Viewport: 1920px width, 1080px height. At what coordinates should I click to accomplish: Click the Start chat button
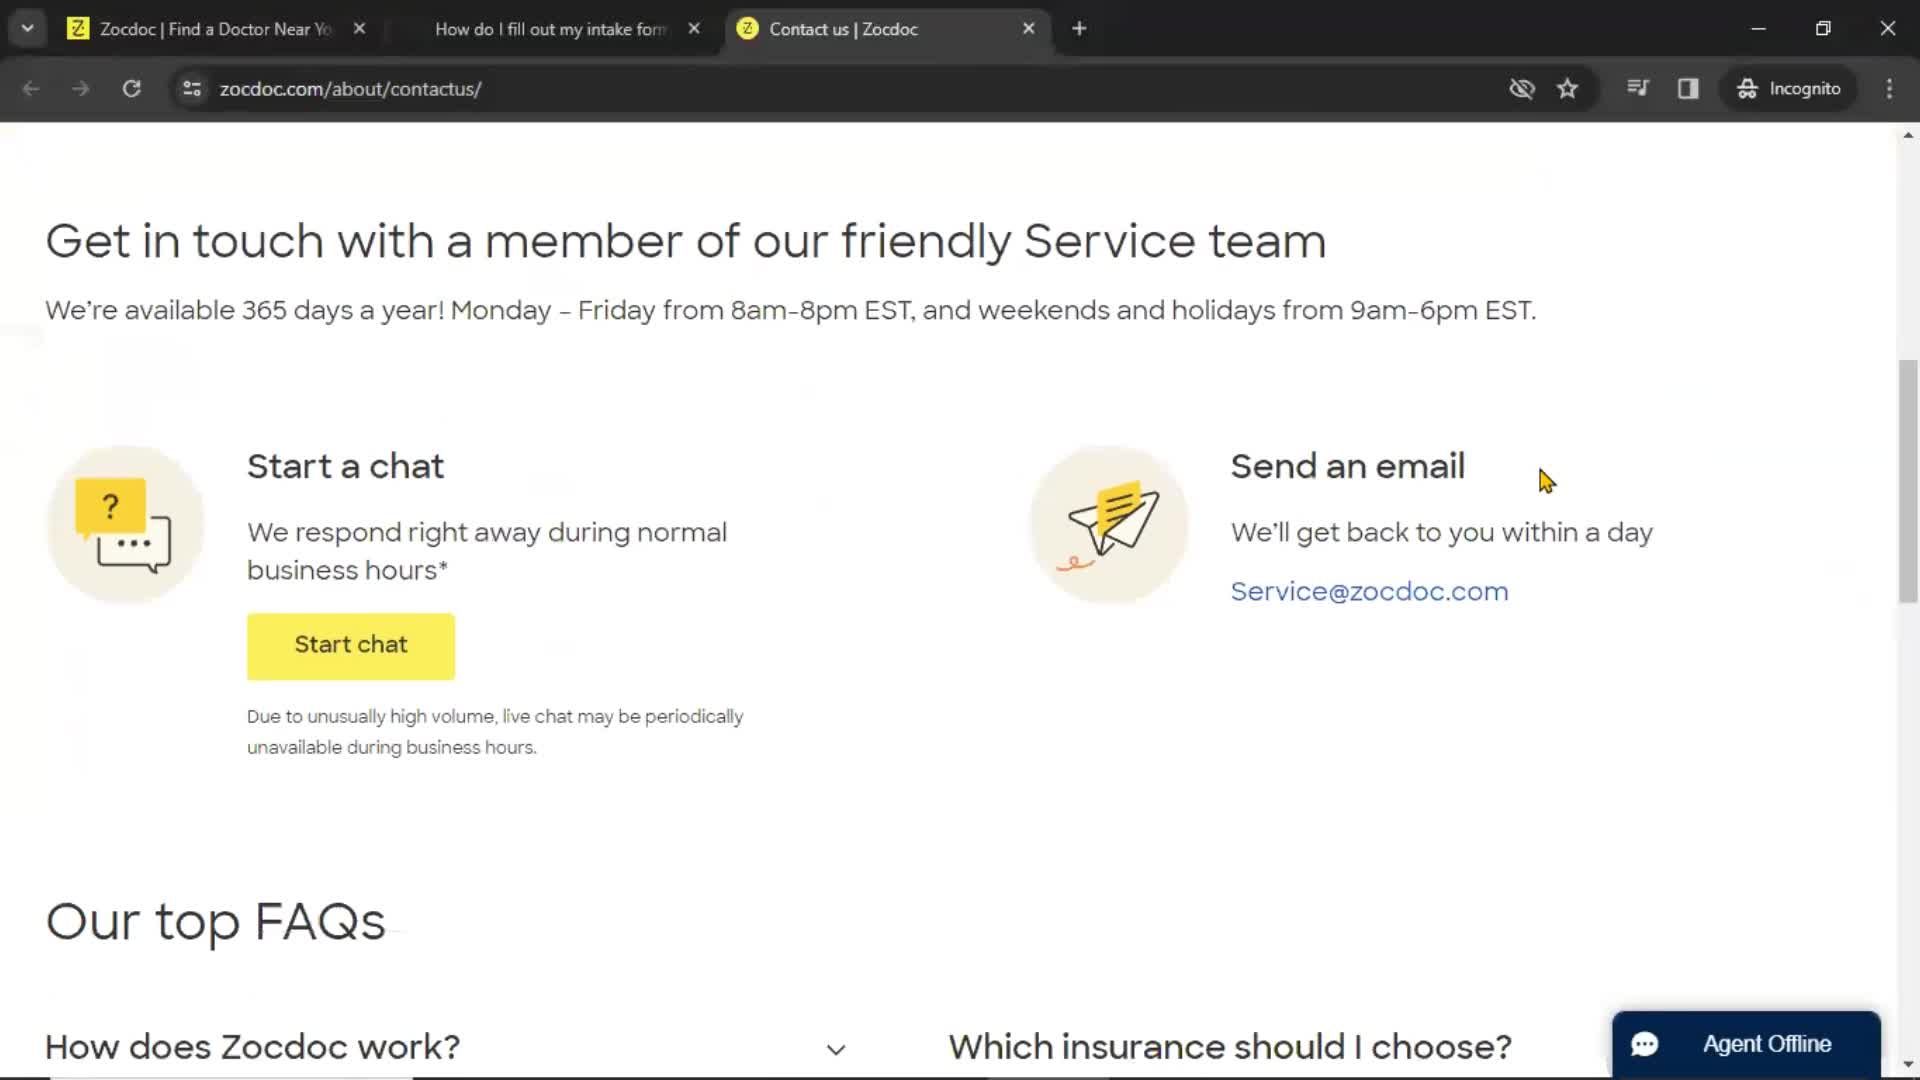point(351,646)
